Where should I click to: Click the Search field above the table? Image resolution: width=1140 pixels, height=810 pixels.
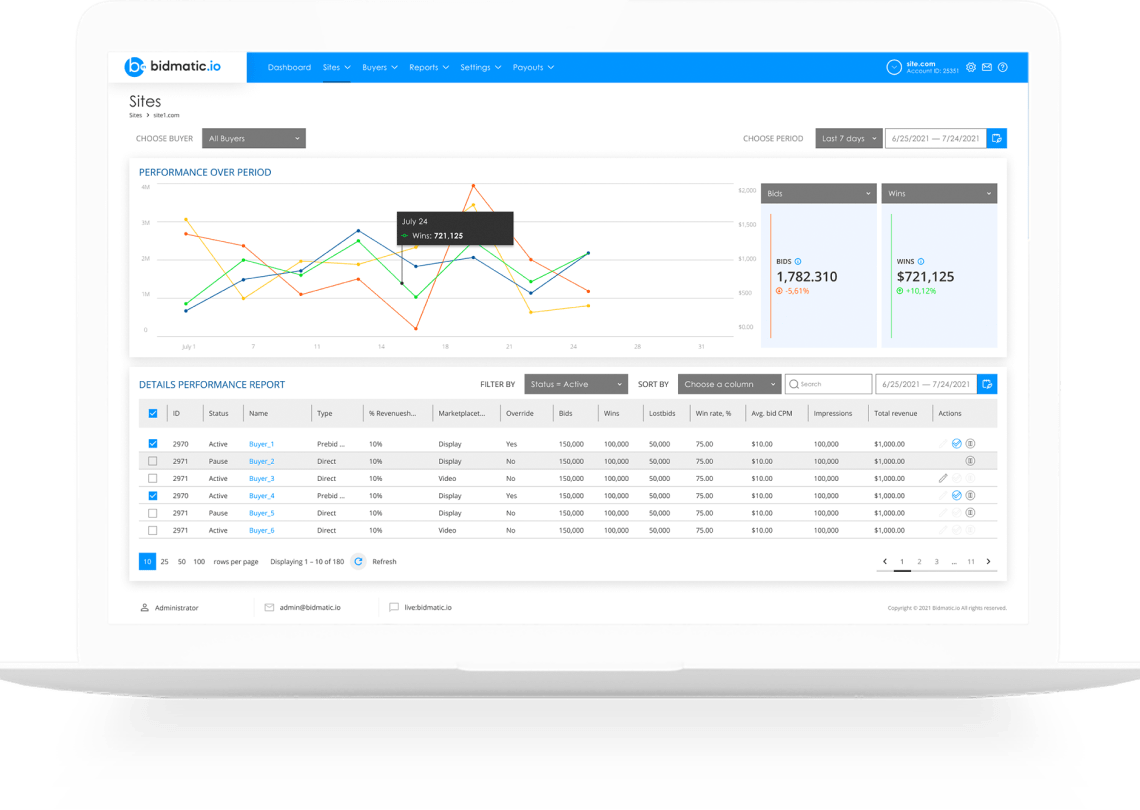tap(828, 384)
